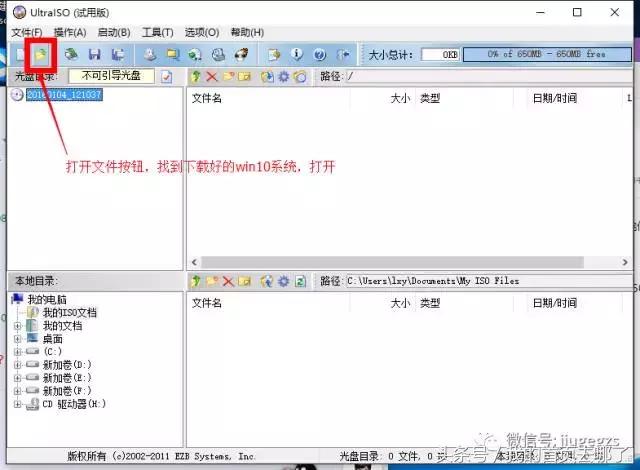640x470 pixels.
Task: Open the 工具(T) menu
Action: (158, 33)
